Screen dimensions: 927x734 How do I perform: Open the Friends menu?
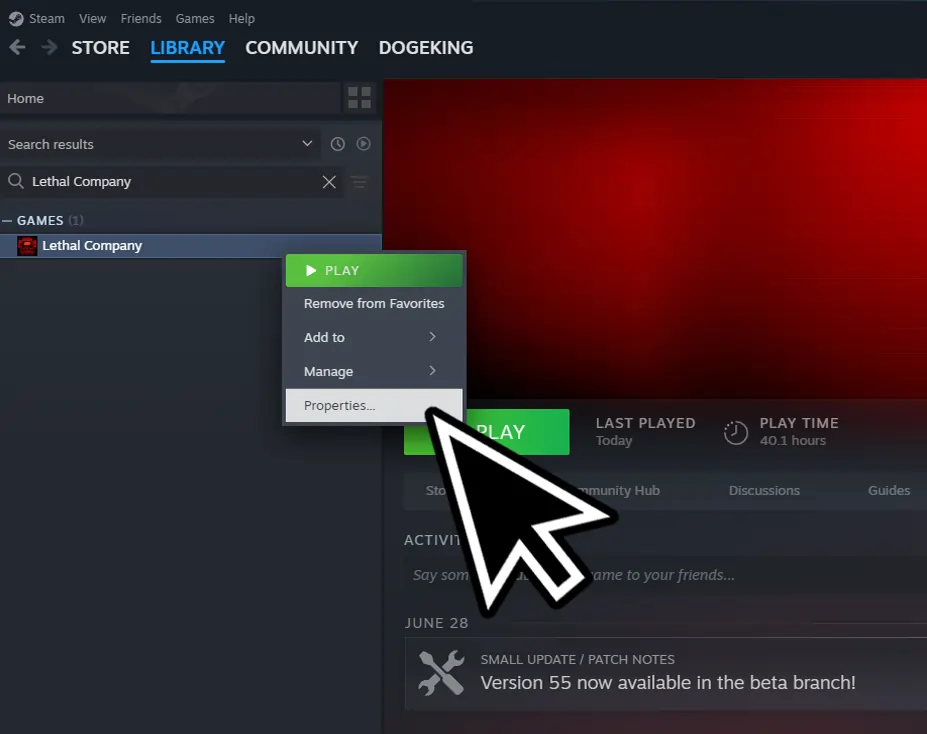click(x=140, y=18)
